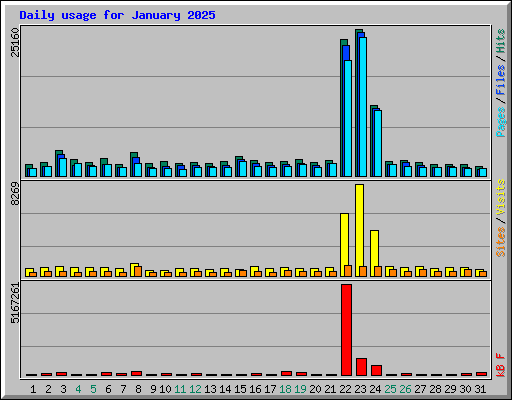Click day 31 axis label
The height and width of the screenshot is (400, 512).
click(480, 389)
